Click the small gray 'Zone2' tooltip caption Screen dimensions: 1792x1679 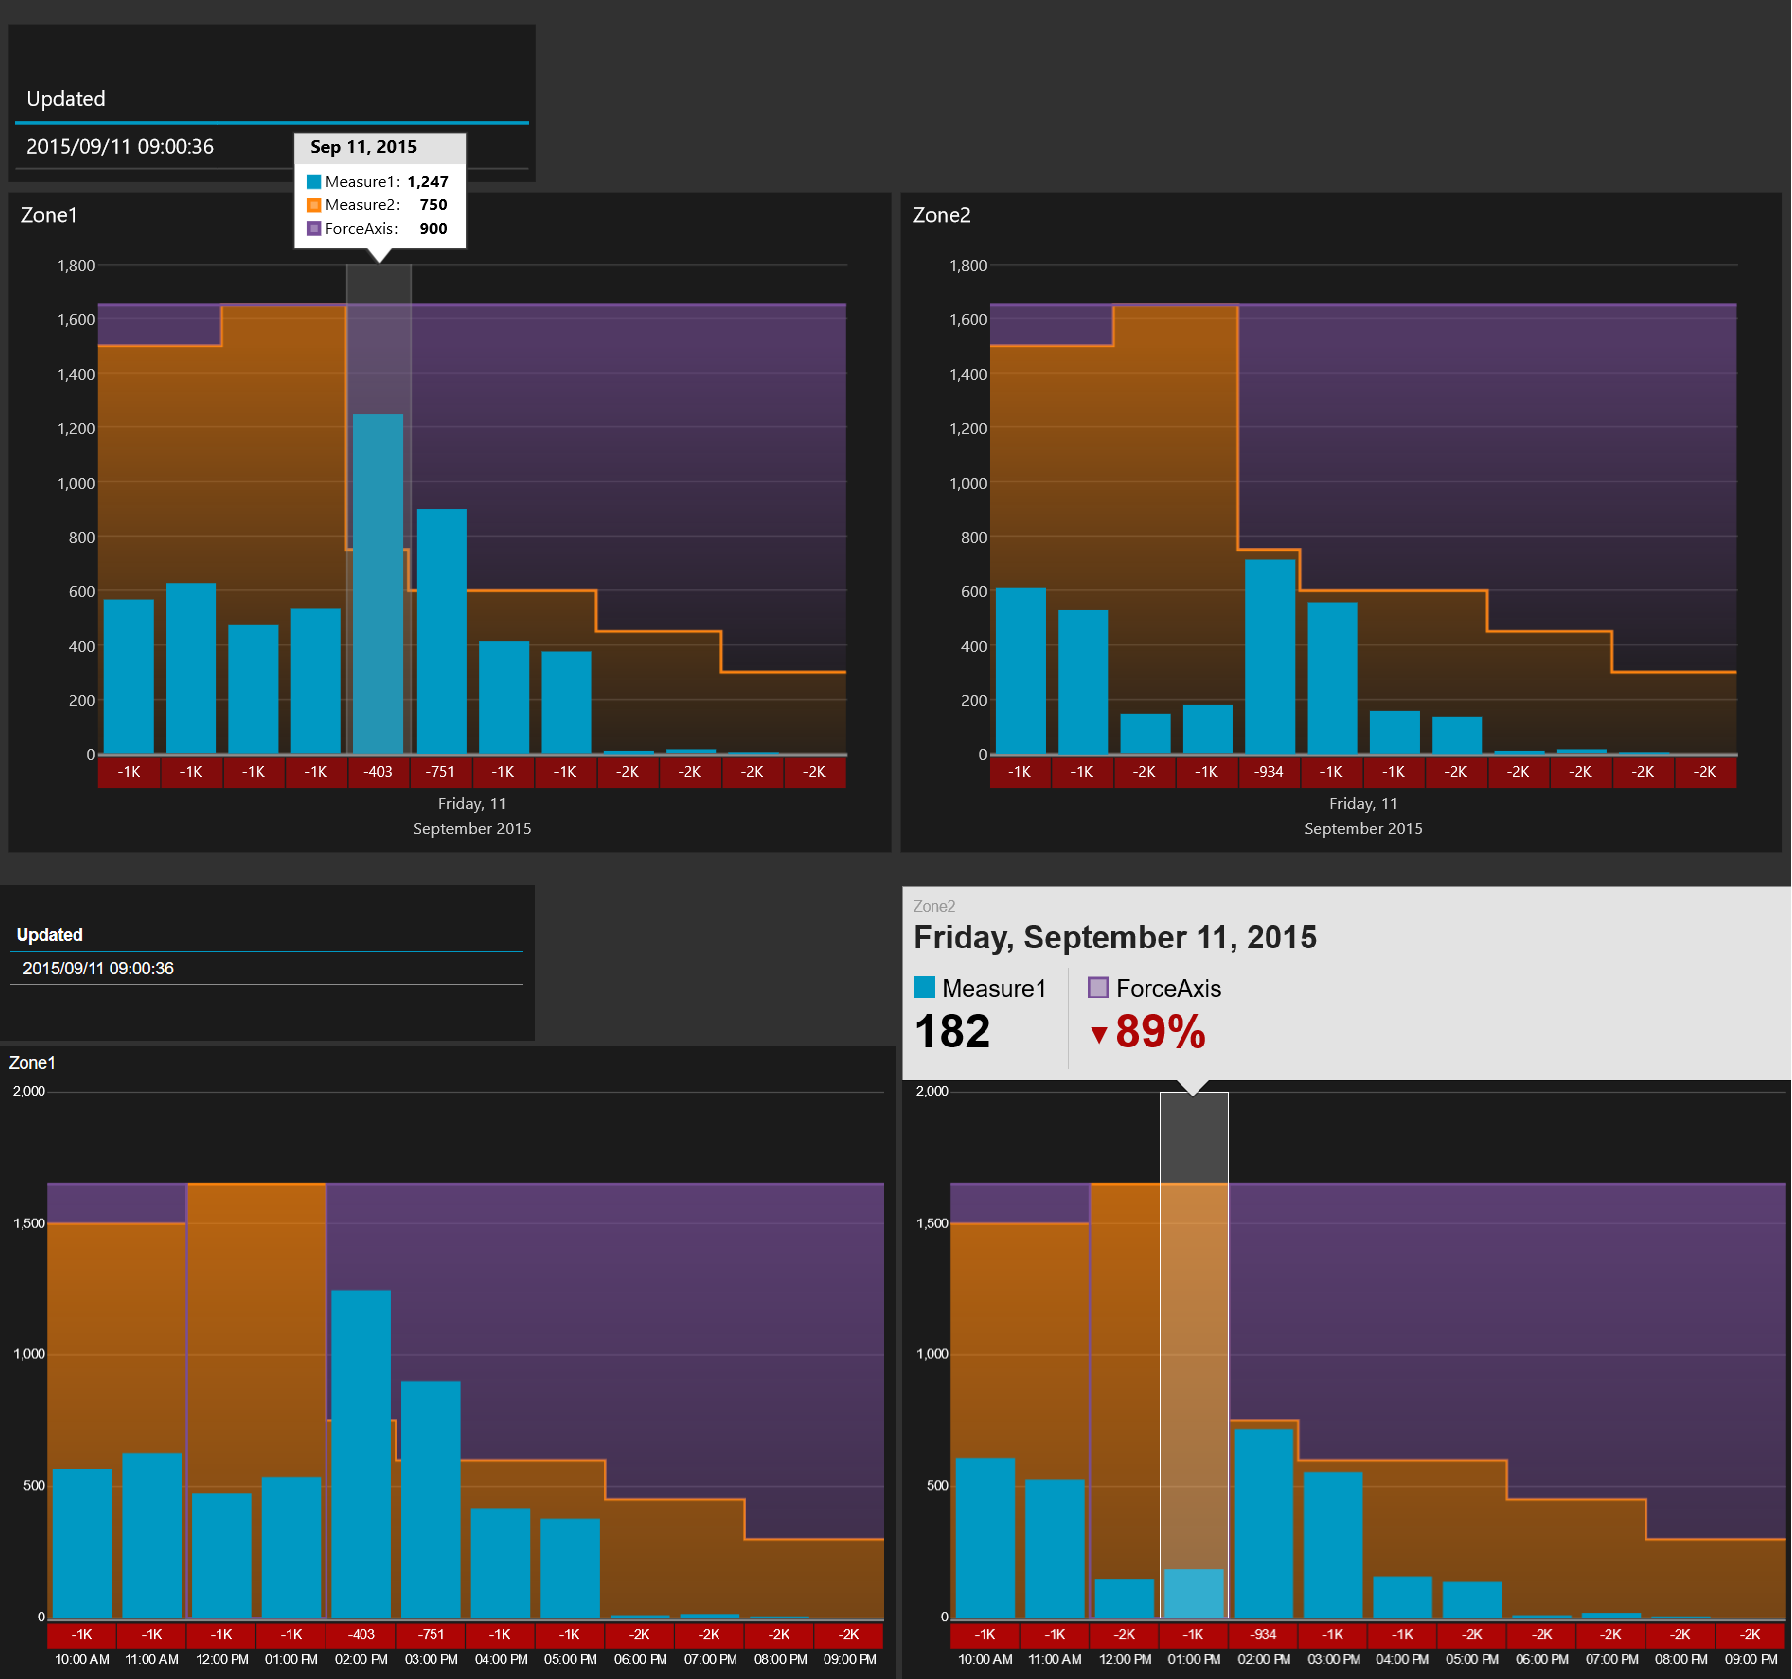tap(934, 906)
